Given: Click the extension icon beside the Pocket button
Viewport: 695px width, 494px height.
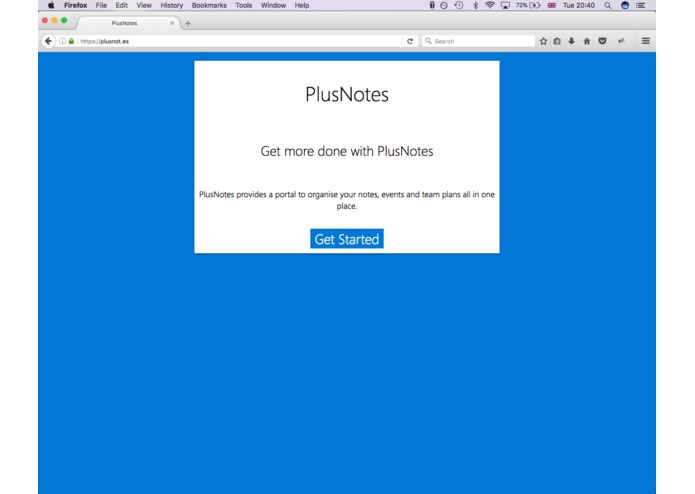Looking at the screenshot, I should tap(621, 41).
